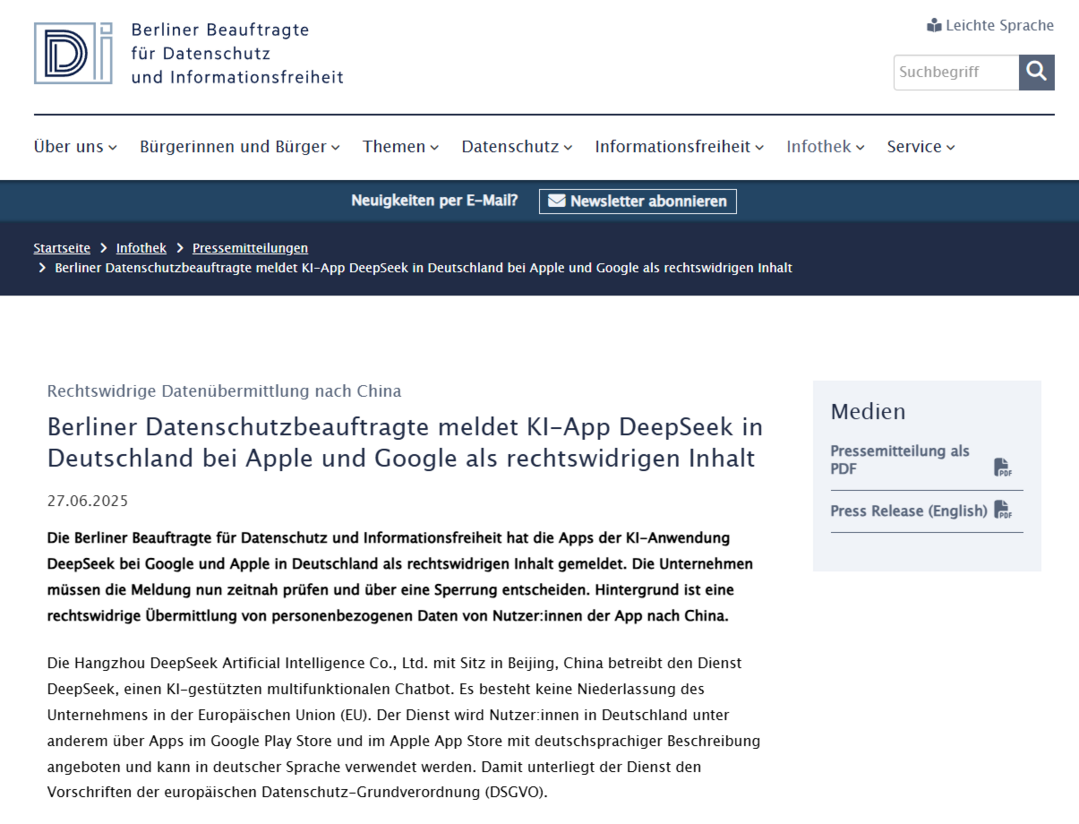The width and height of the screenshot is (1079, 824).
Task: Click Neuigkeiten per E-Mail? text
Action: coord(434,200)
